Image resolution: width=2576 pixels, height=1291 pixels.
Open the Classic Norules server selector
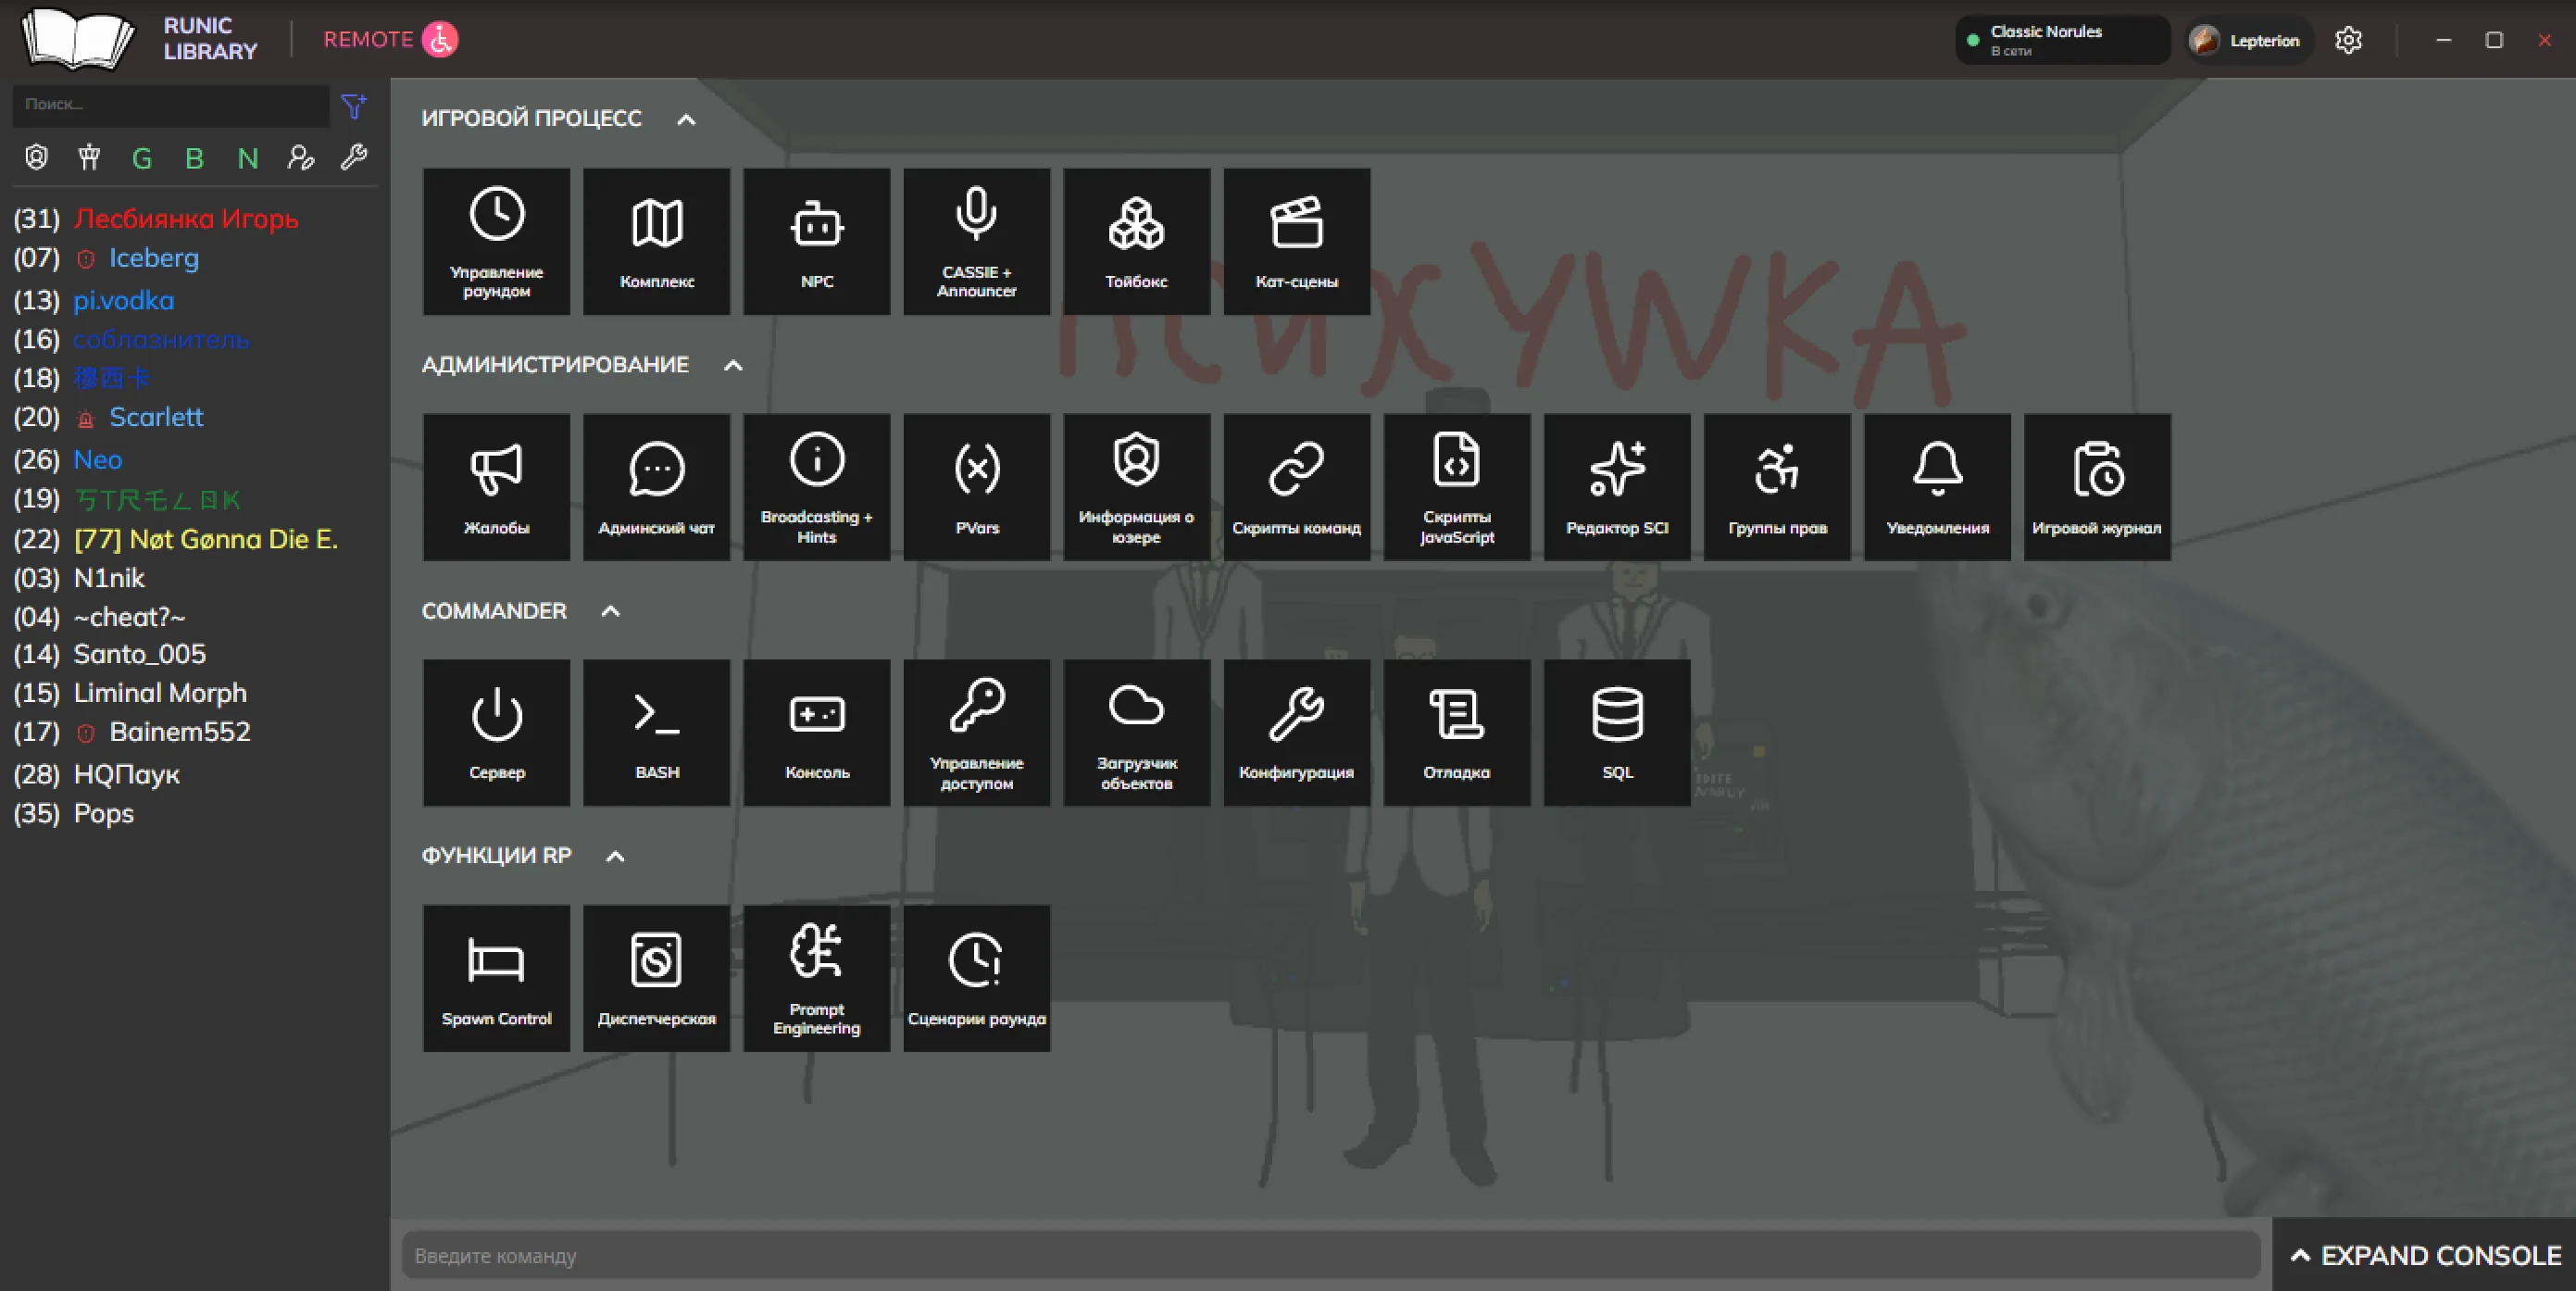point(2062,40)
